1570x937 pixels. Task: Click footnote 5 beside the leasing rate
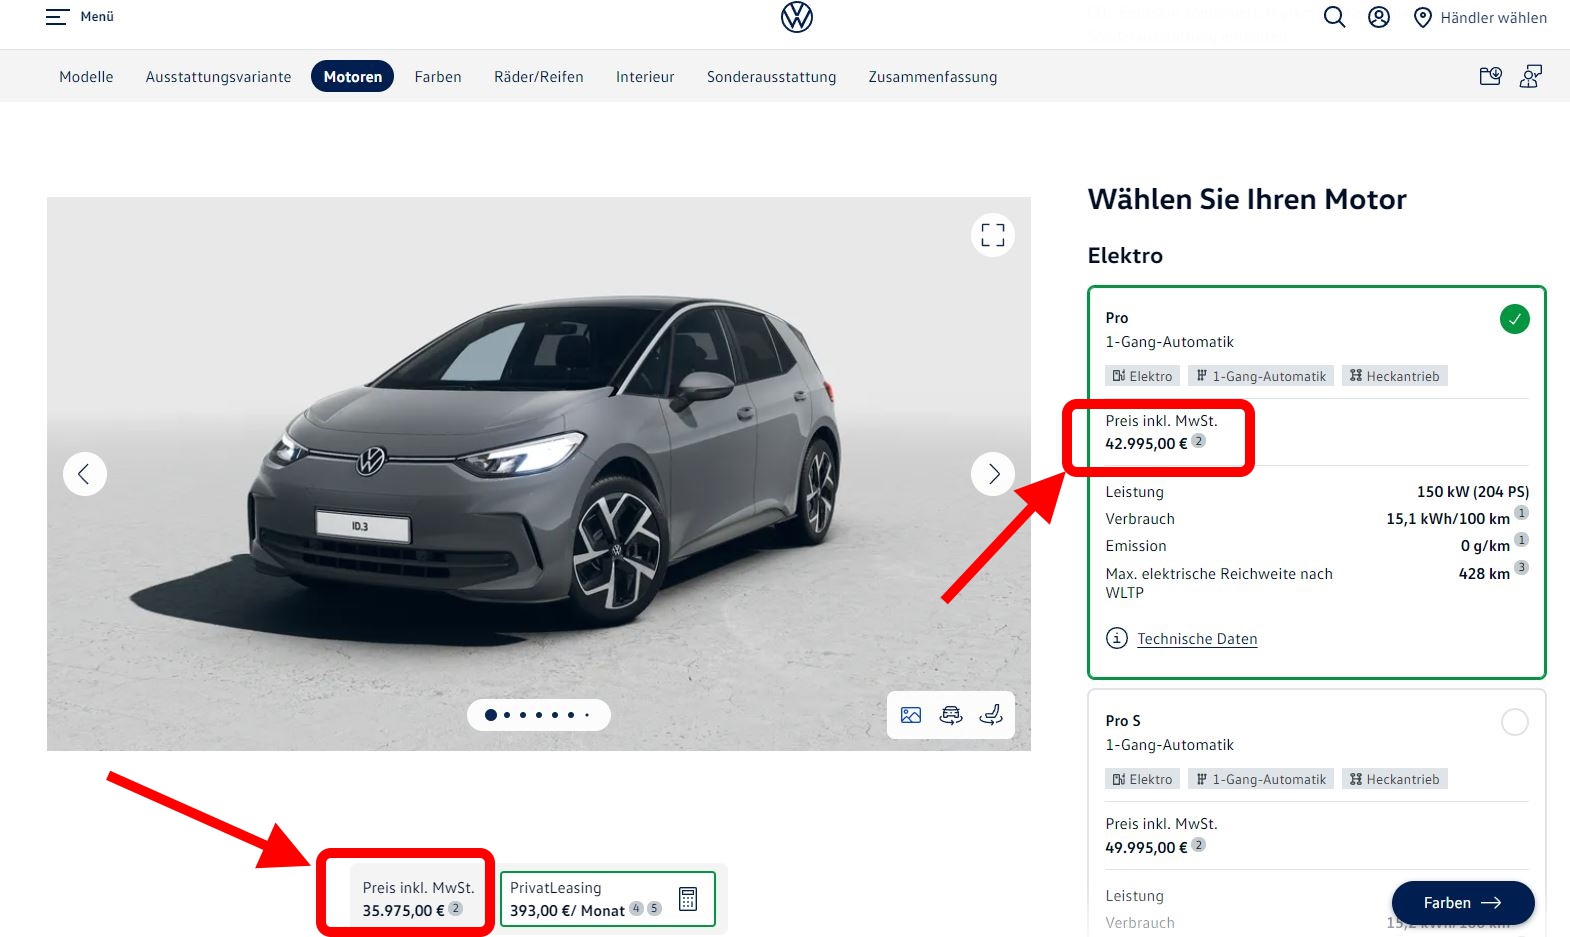click(654, 908)
